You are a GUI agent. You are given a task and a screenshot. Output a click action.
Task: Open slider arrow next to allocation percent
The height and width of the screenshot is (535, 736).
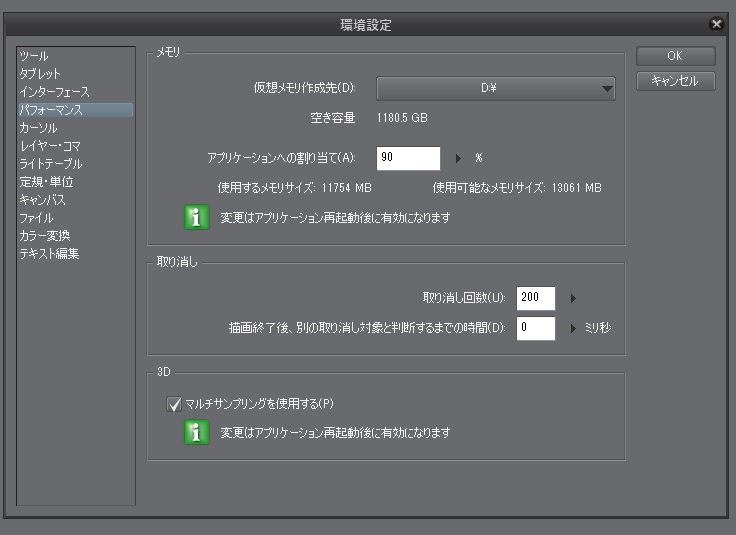(458, 159)
